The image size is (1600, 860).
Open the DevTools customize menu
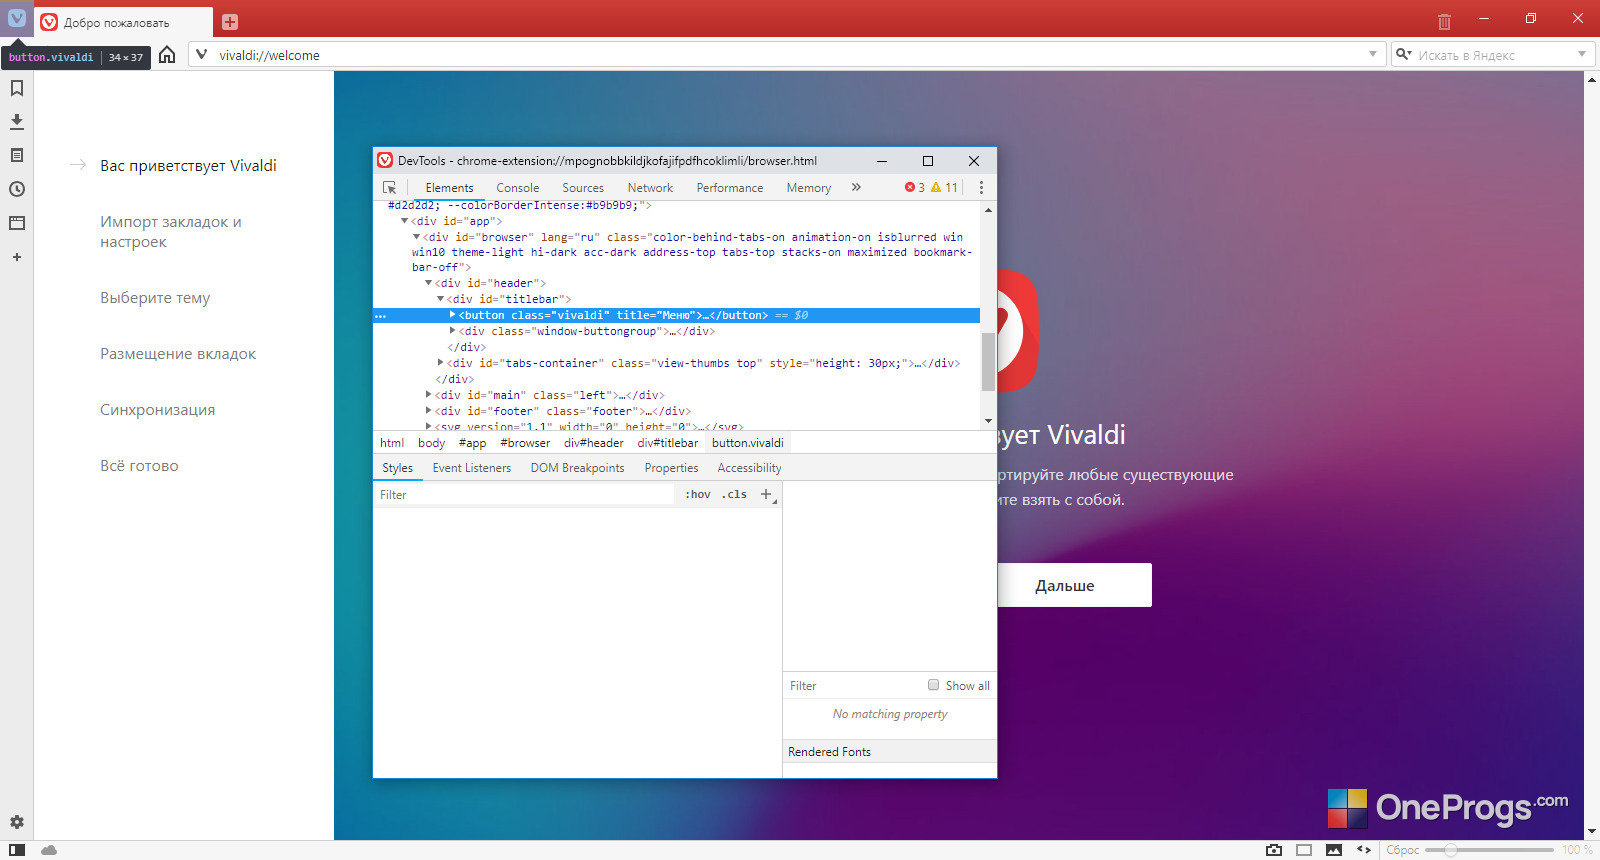(x=981, y=187)
